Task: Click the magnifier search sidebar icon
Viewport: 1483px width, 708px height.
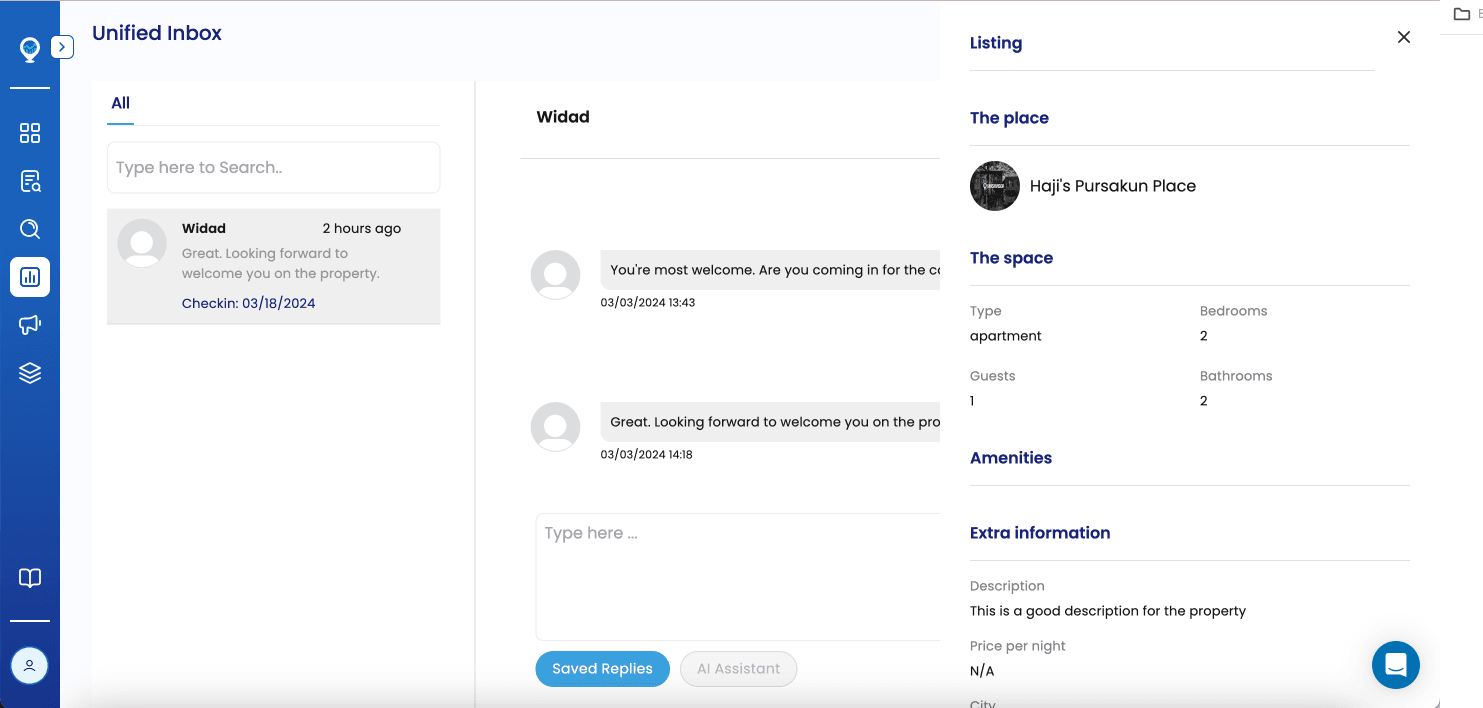Action: 30,229
